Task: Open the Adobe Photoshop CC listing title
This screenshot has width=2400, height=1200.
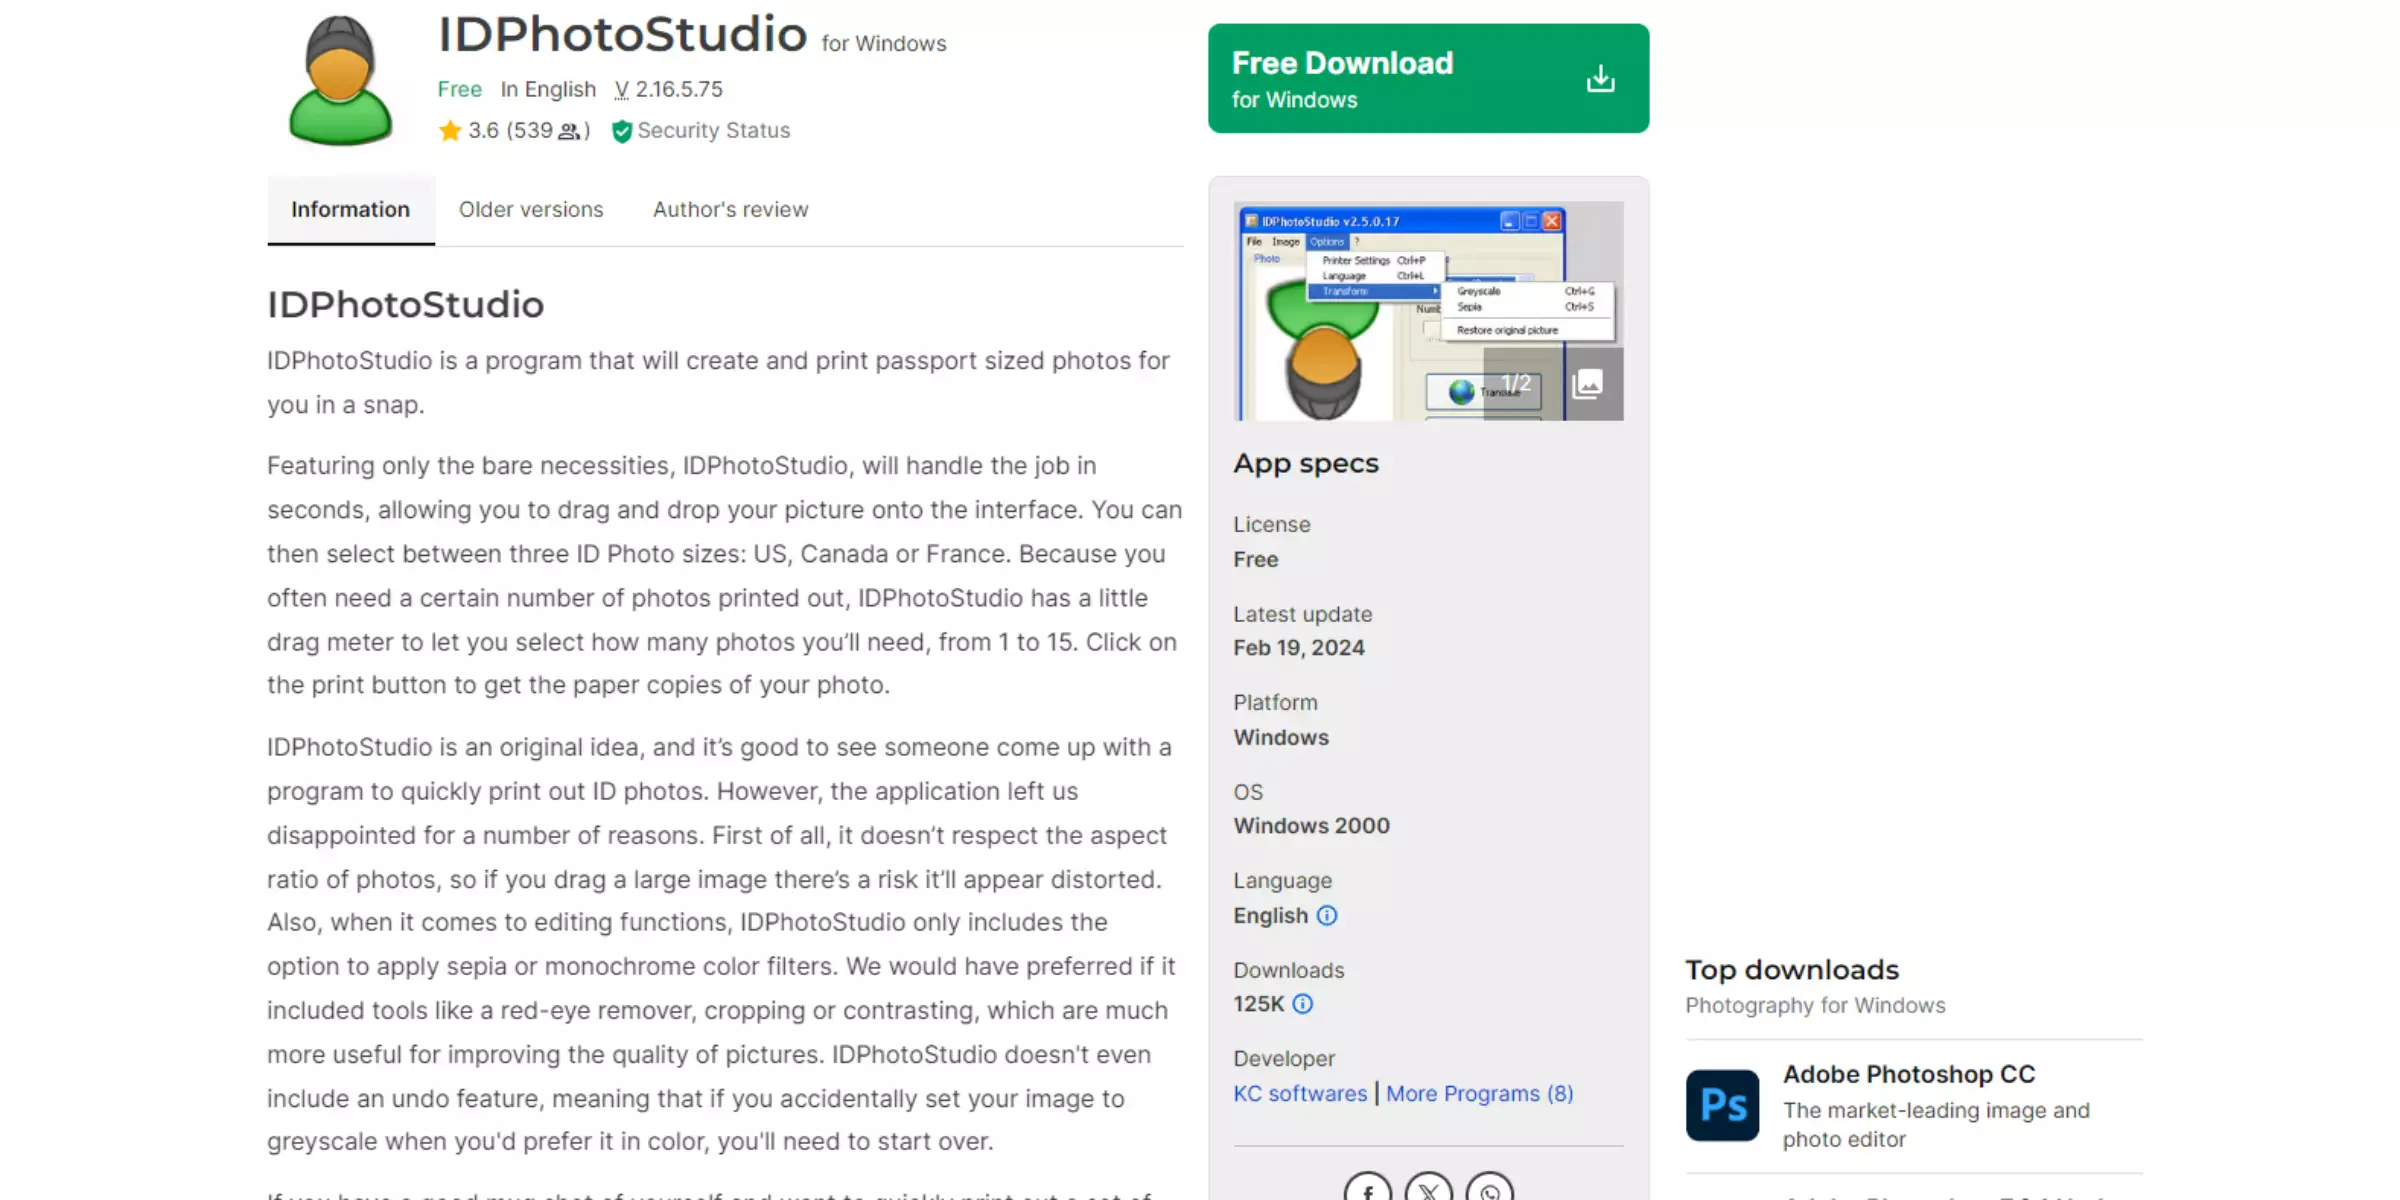Action: point(1908,1074)
